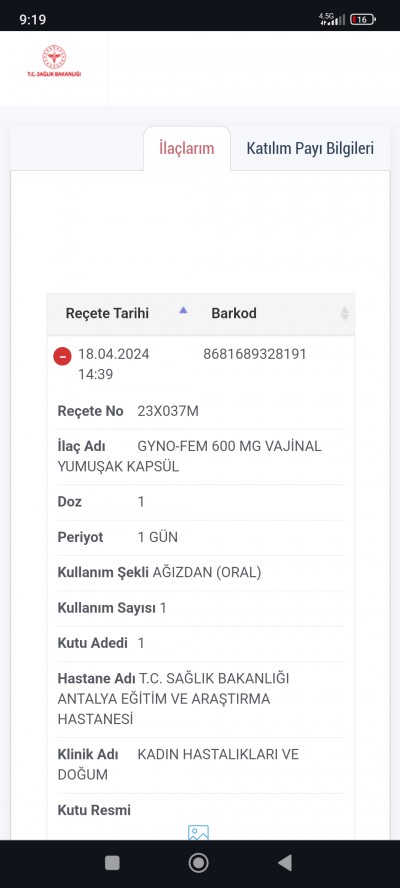400x888 pixels.
Task: Open the Kutu Resmi image icon
Action: pos(198,832)
